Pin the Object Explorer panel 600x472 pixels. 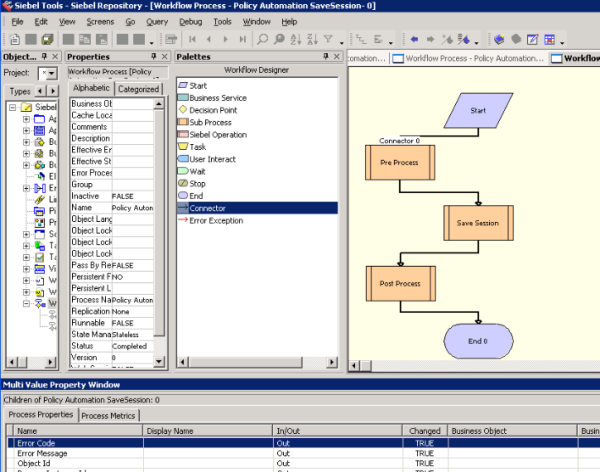tap(44, 56)
